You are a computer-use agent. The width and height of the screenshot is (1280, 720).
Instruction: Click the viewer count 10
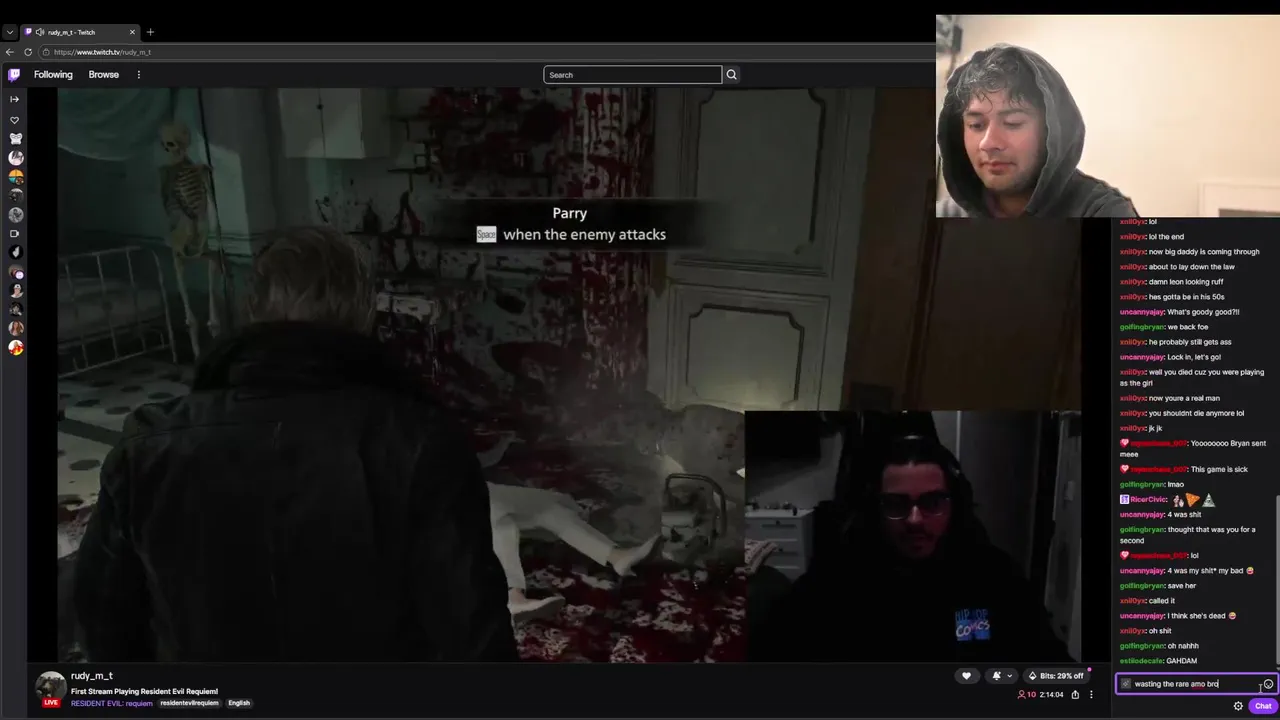pyautogui.click(x=1027, y=694)
